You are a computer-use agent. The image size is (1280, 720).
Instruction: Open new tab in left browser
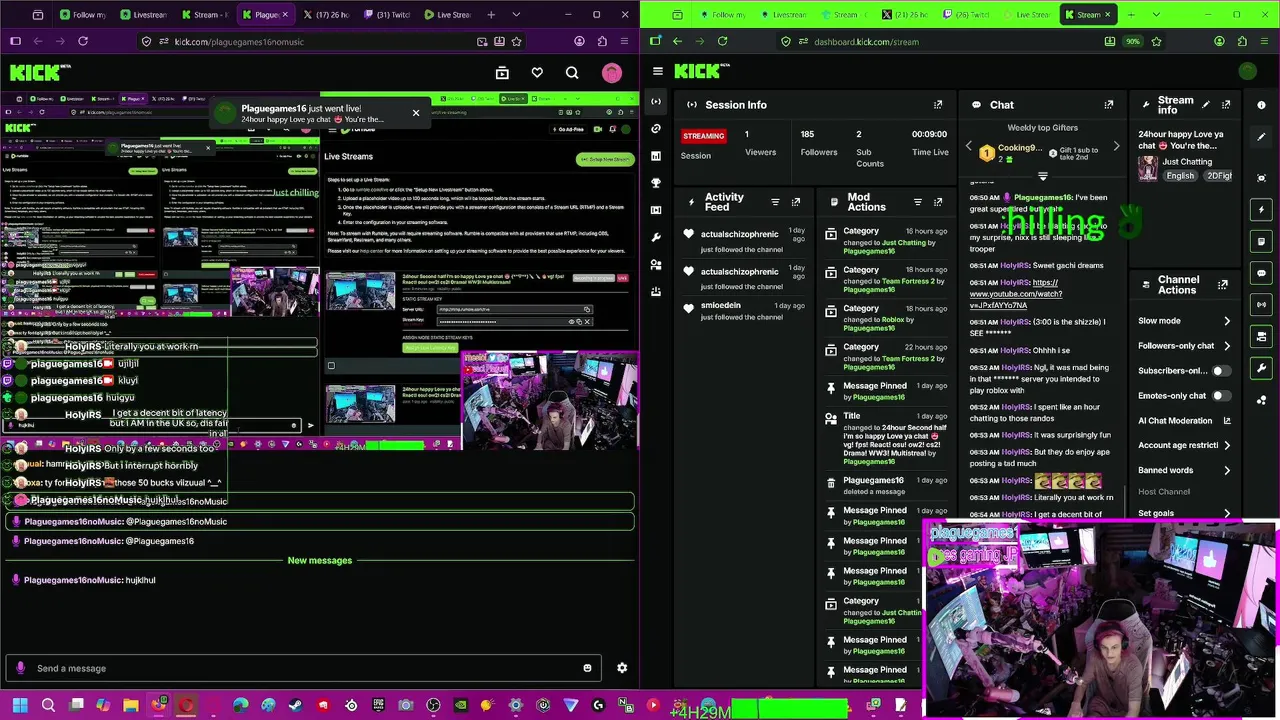(491, 14)
